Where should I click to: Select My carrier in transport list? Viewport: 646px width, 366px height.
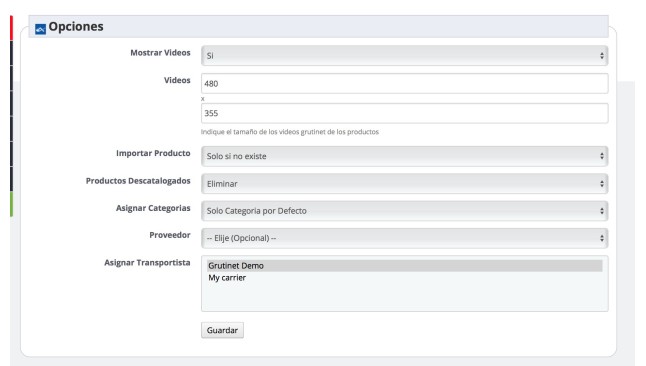click(405, 278)
